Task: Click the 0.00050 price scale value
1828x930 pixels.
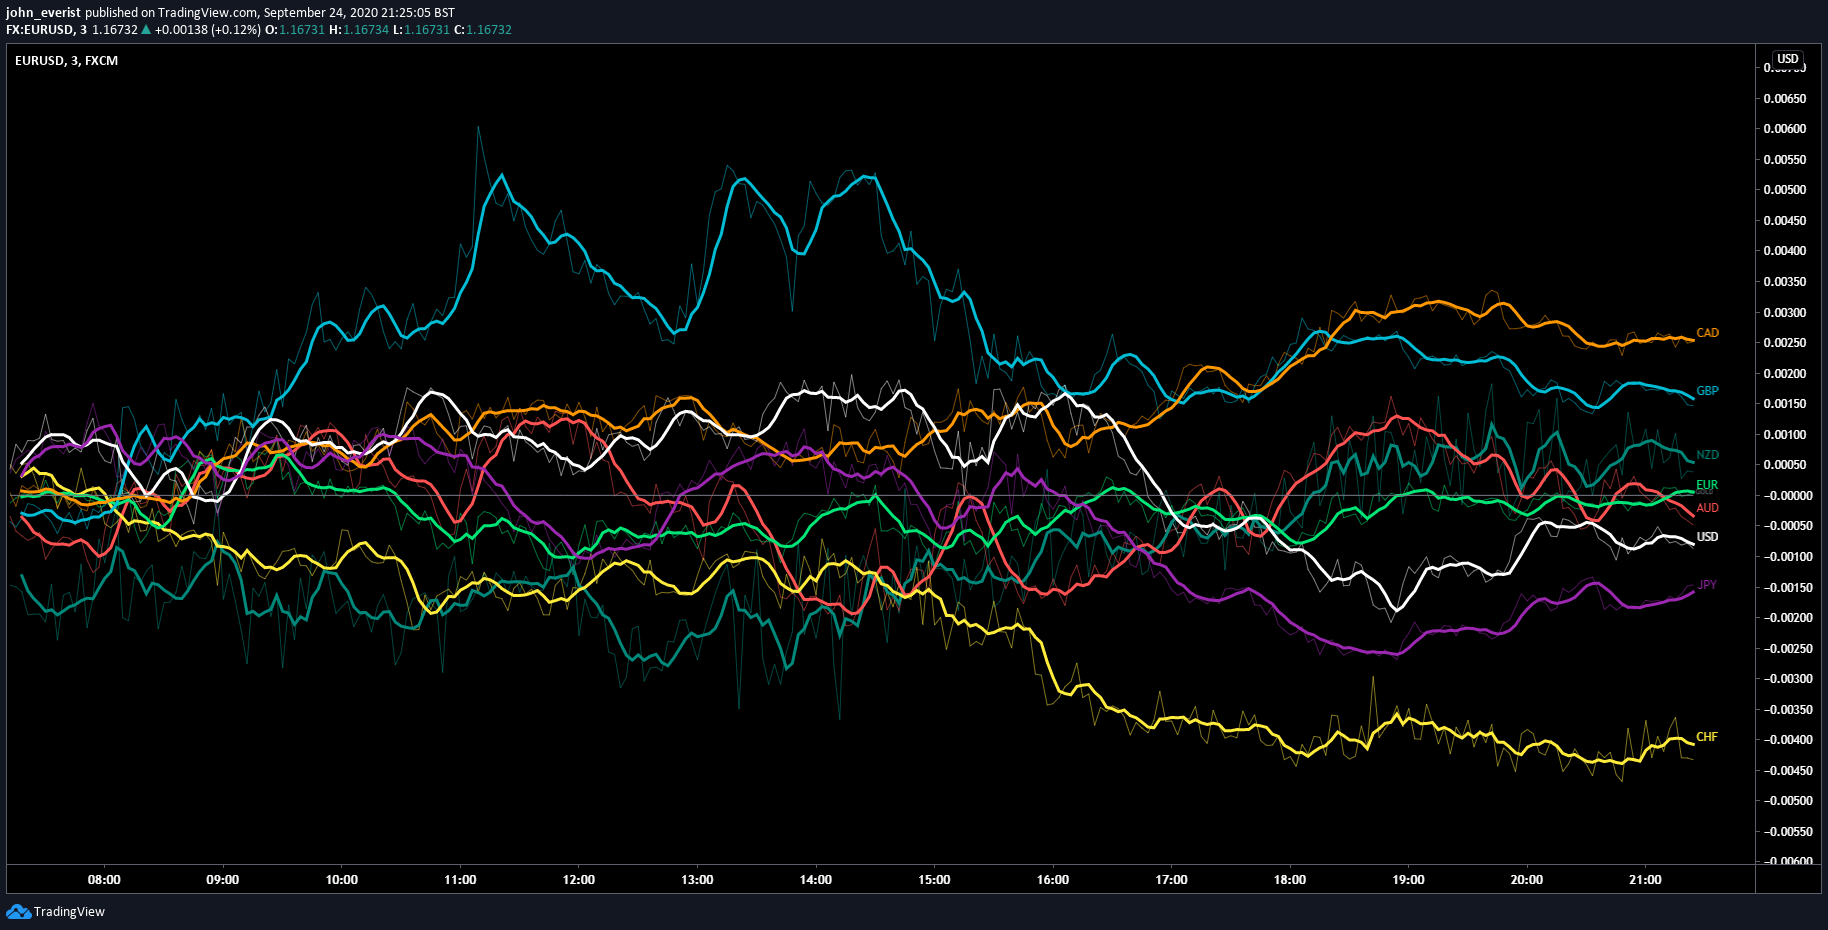Action: click(x=1785, y=465)
